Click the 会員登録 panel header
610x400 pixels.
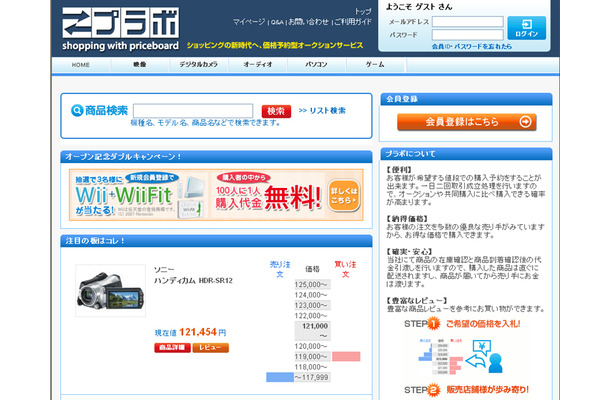[x=466, y=99]
